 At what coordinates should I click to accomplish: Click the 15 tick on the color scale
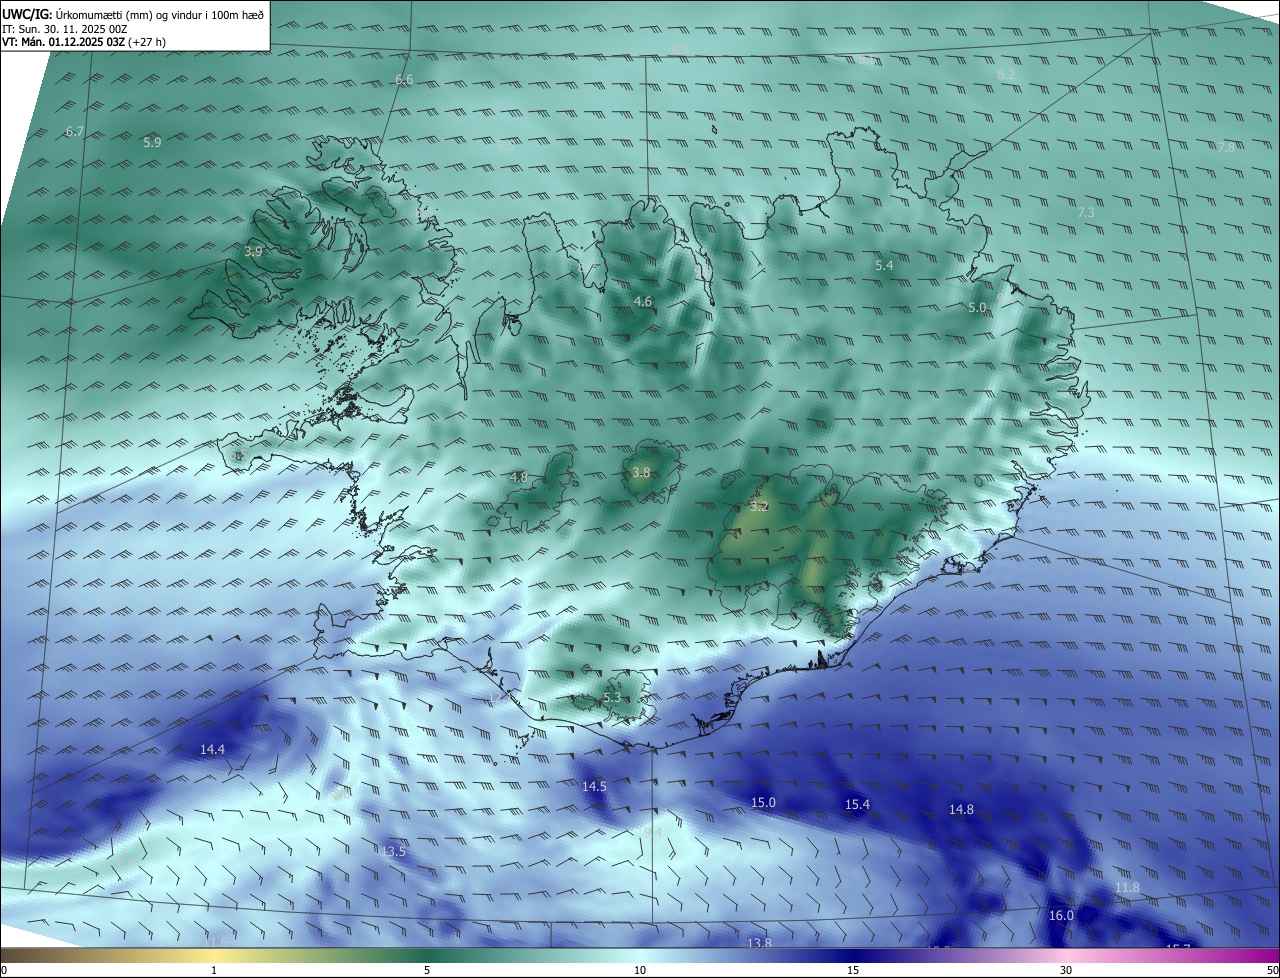[x=853, y=970]
